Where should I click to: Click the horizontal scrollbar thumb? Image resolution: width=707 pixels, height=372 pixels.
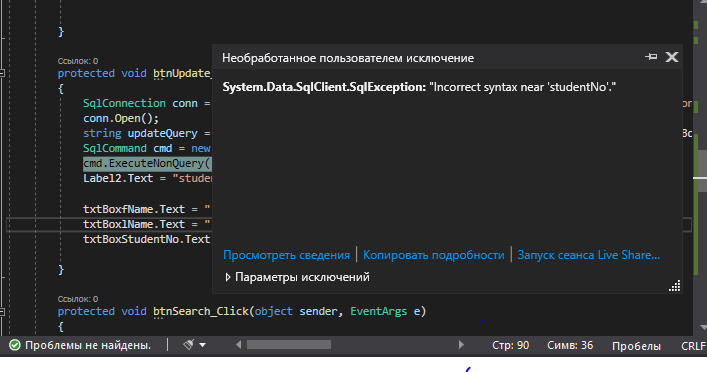pos(289,345)
